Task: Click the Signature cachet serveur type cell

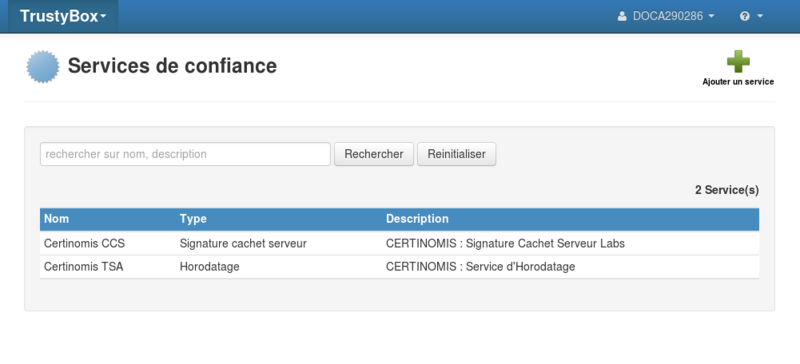Action: tap(243, 244)
